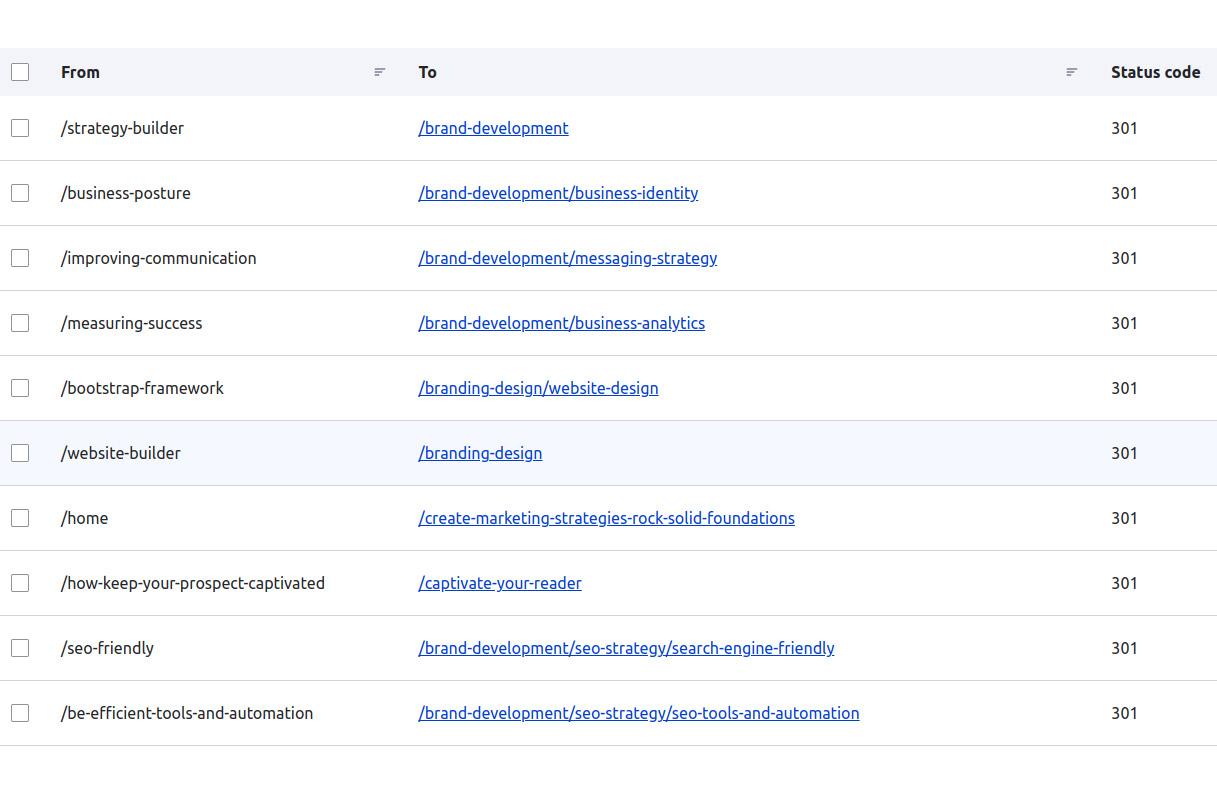The height and width of the screenshot is (811, 1217).
Task: Open the /brand-development/messaging-strategy link
Action: coord(567,257)
